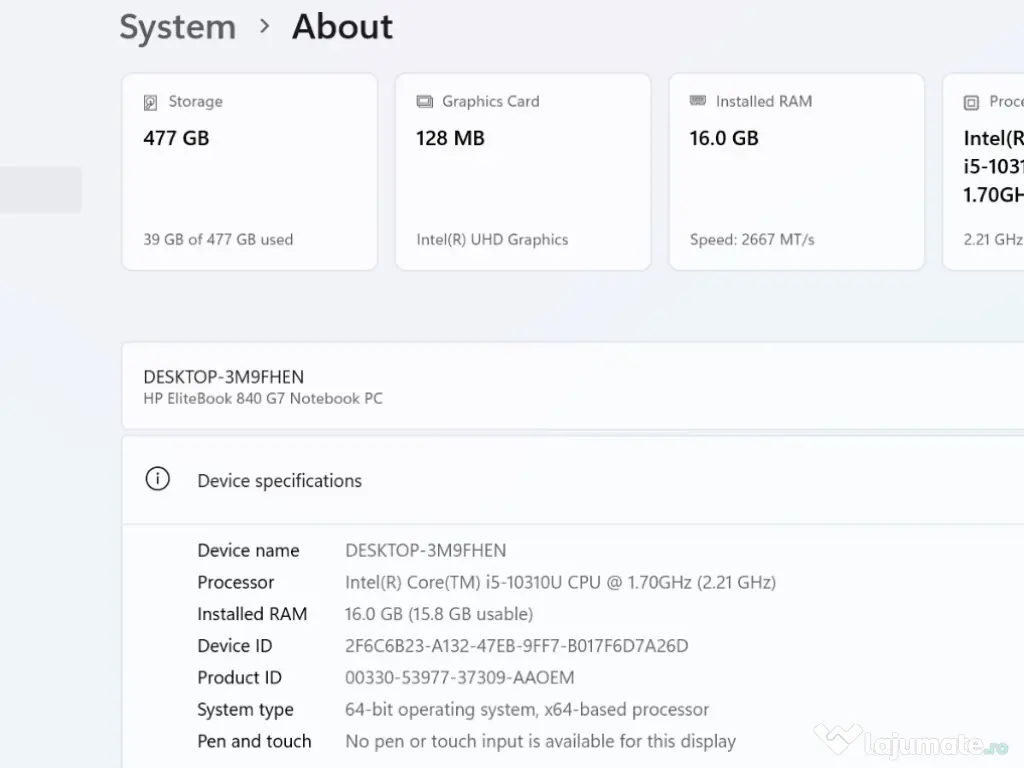Click the Graphics Card icon
Screen dimensions: 1024x768
click(424, 102)
